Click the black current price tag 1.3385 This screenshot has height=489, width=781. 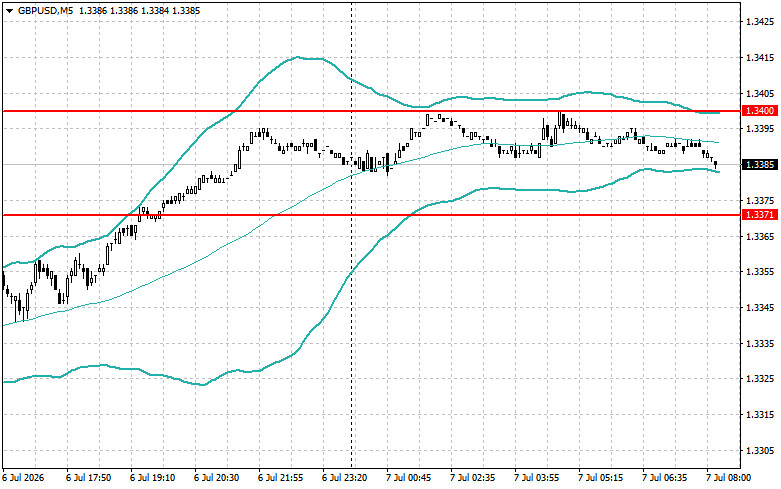[760, 164]
